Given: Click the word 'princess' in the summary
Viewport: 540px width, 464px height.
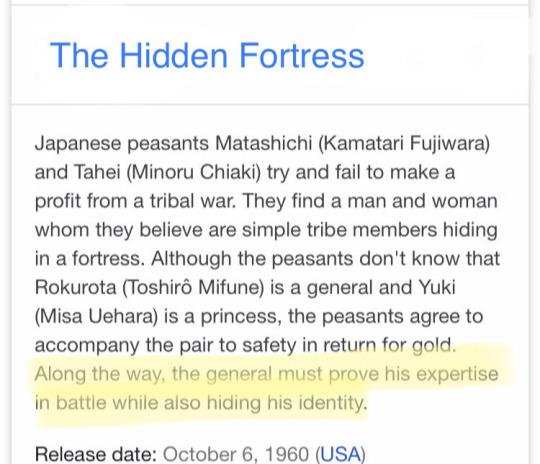Looking at the screenshot, I should (241, 316).
